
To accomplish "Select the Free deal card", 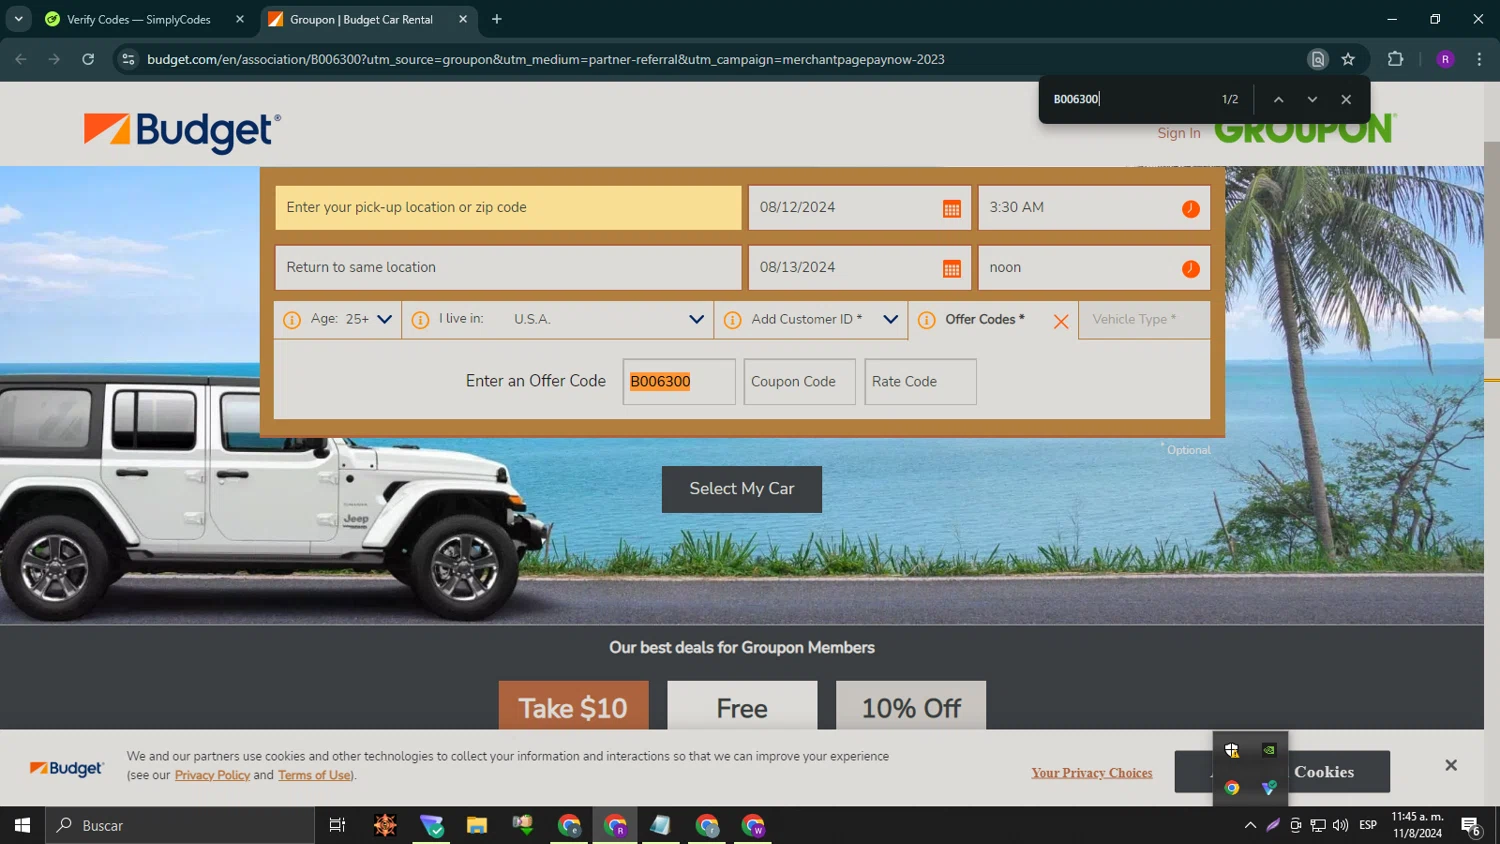I will click(x=742, y=706).
